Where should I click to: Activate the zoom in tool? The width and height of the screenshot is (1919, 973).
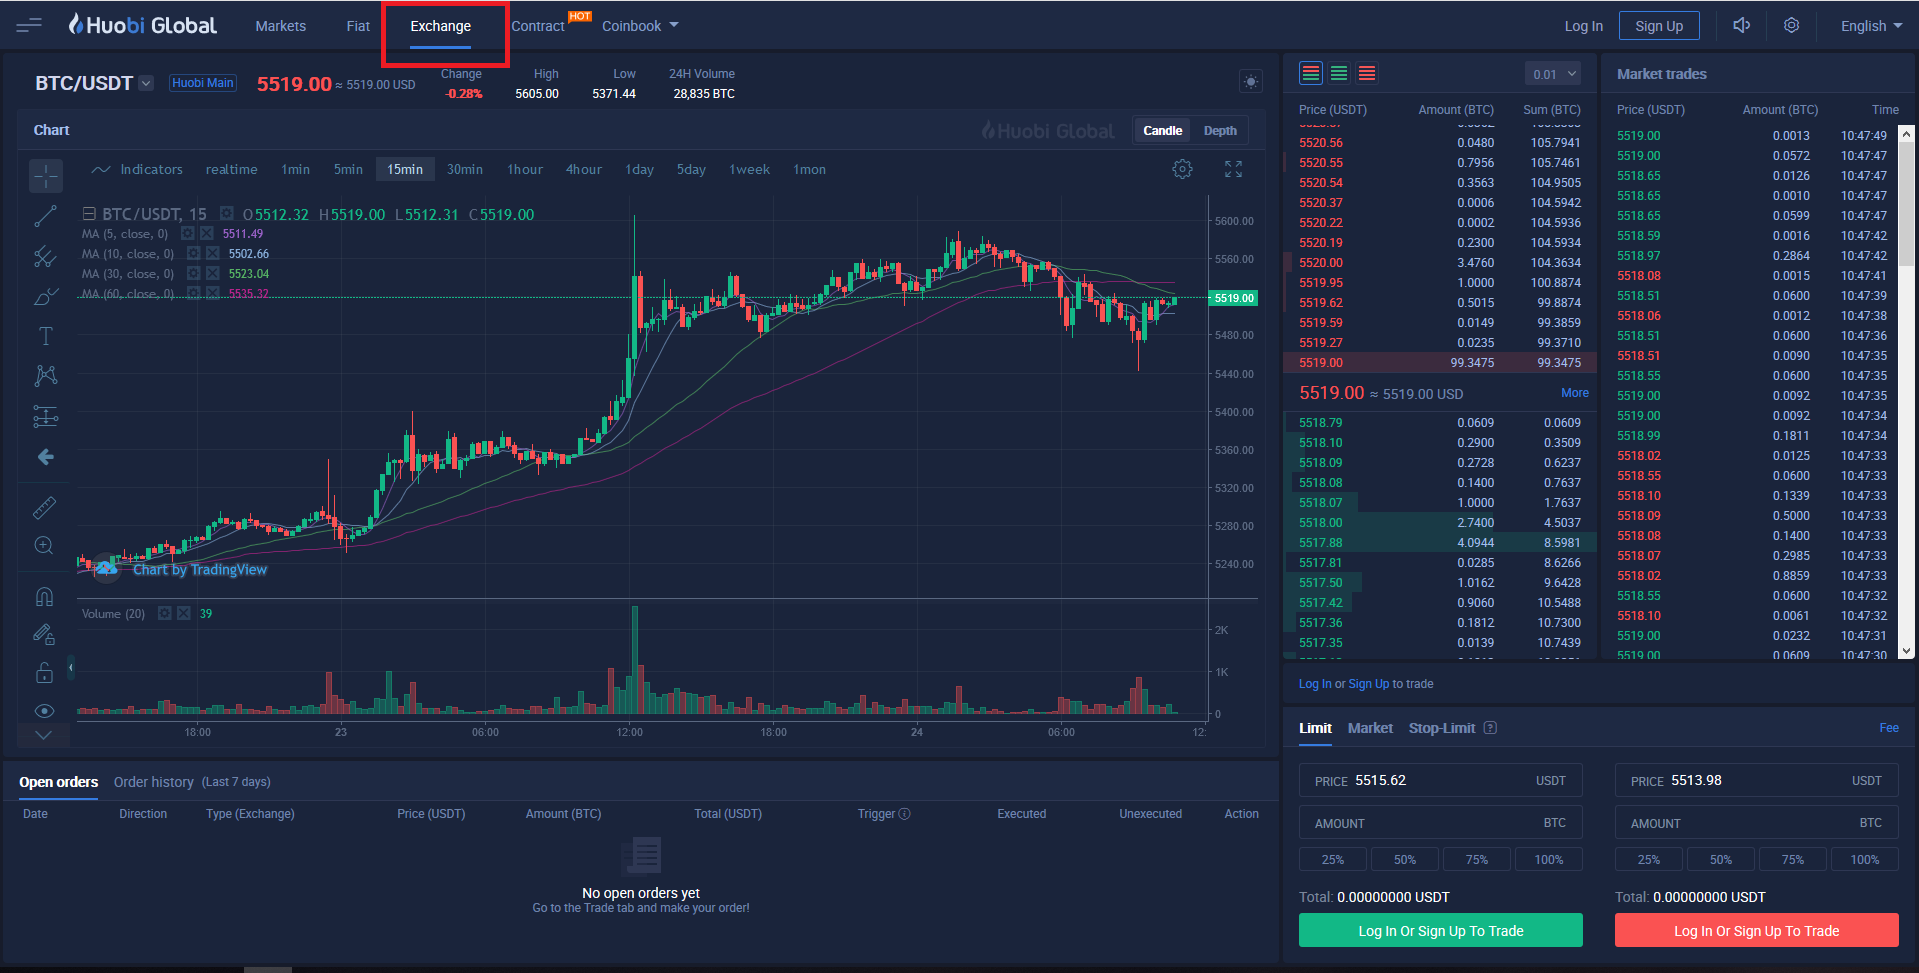coord(45,546)
